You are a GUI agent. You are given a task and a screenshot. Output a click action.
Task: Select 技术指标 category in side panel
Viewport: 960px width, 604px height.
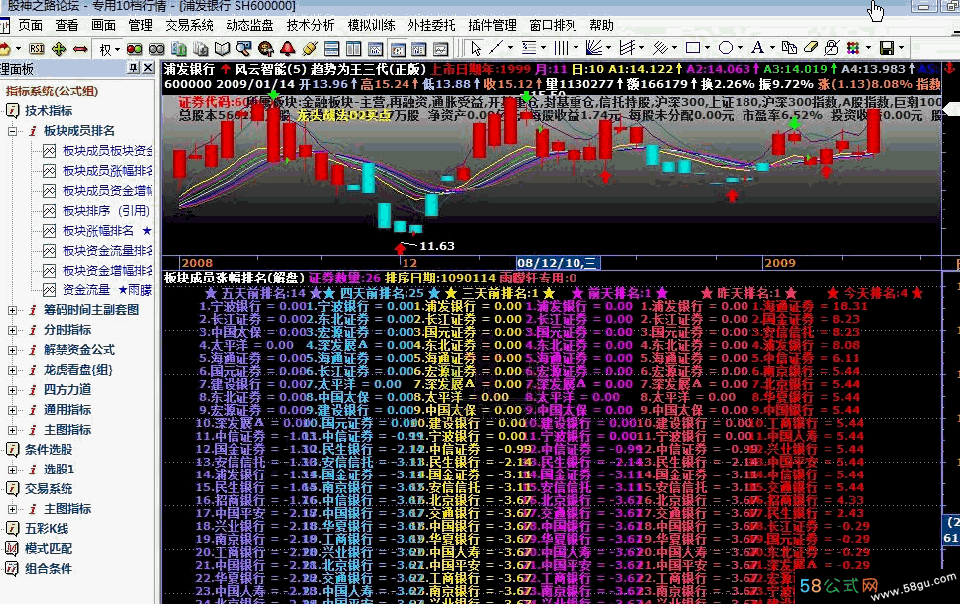48,111
